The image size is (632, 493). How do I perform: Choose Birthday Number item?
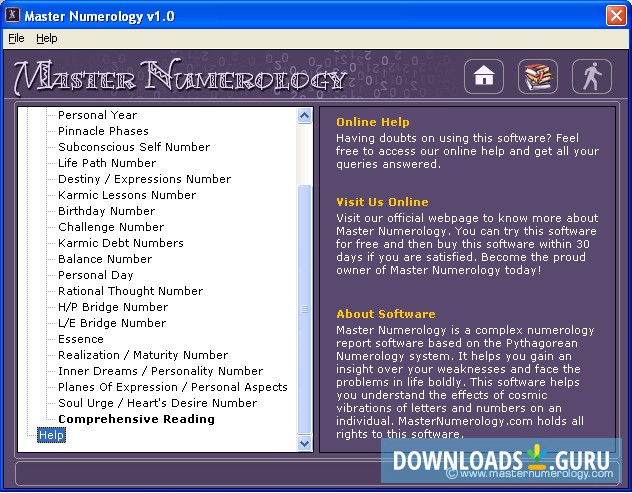[x=106, y=211]
